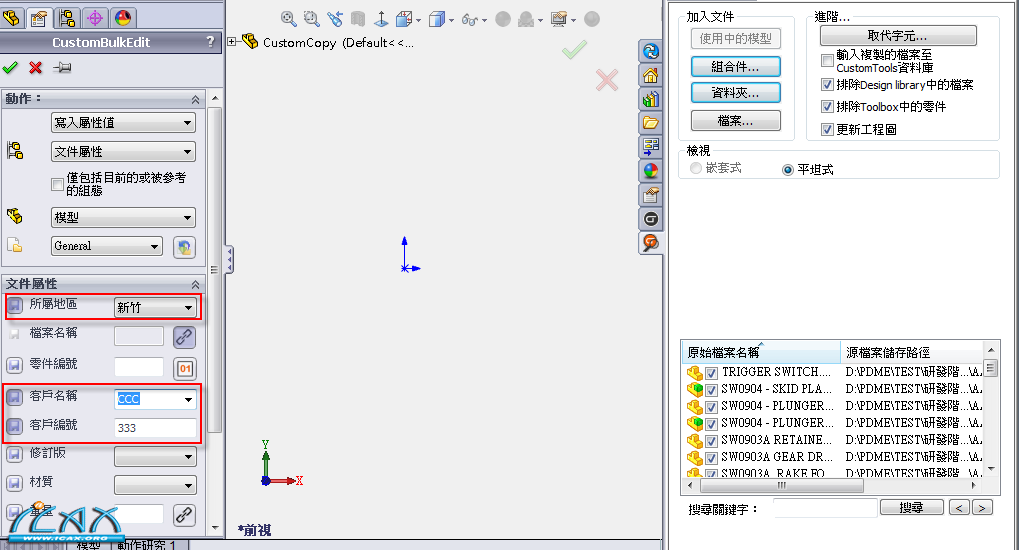Image resolution: width=1019 pixels, height=550 pixels.
Task: Pin the CustomBulkEdit panel with the pushpin
Action: 62,67
